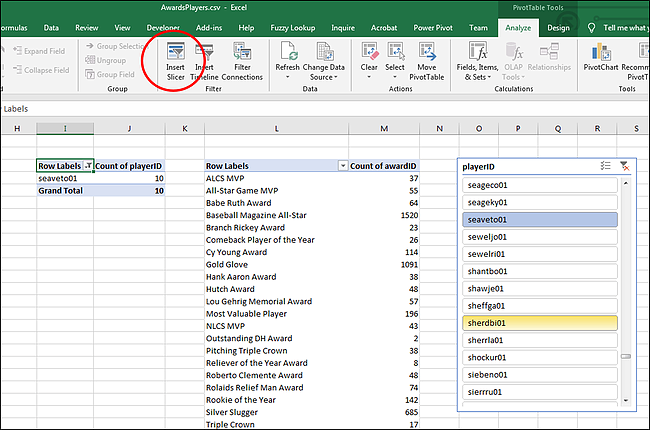Open Row Labels filter dropdown in column L
This screenshot has height=430, width=650.
[342, 165]
